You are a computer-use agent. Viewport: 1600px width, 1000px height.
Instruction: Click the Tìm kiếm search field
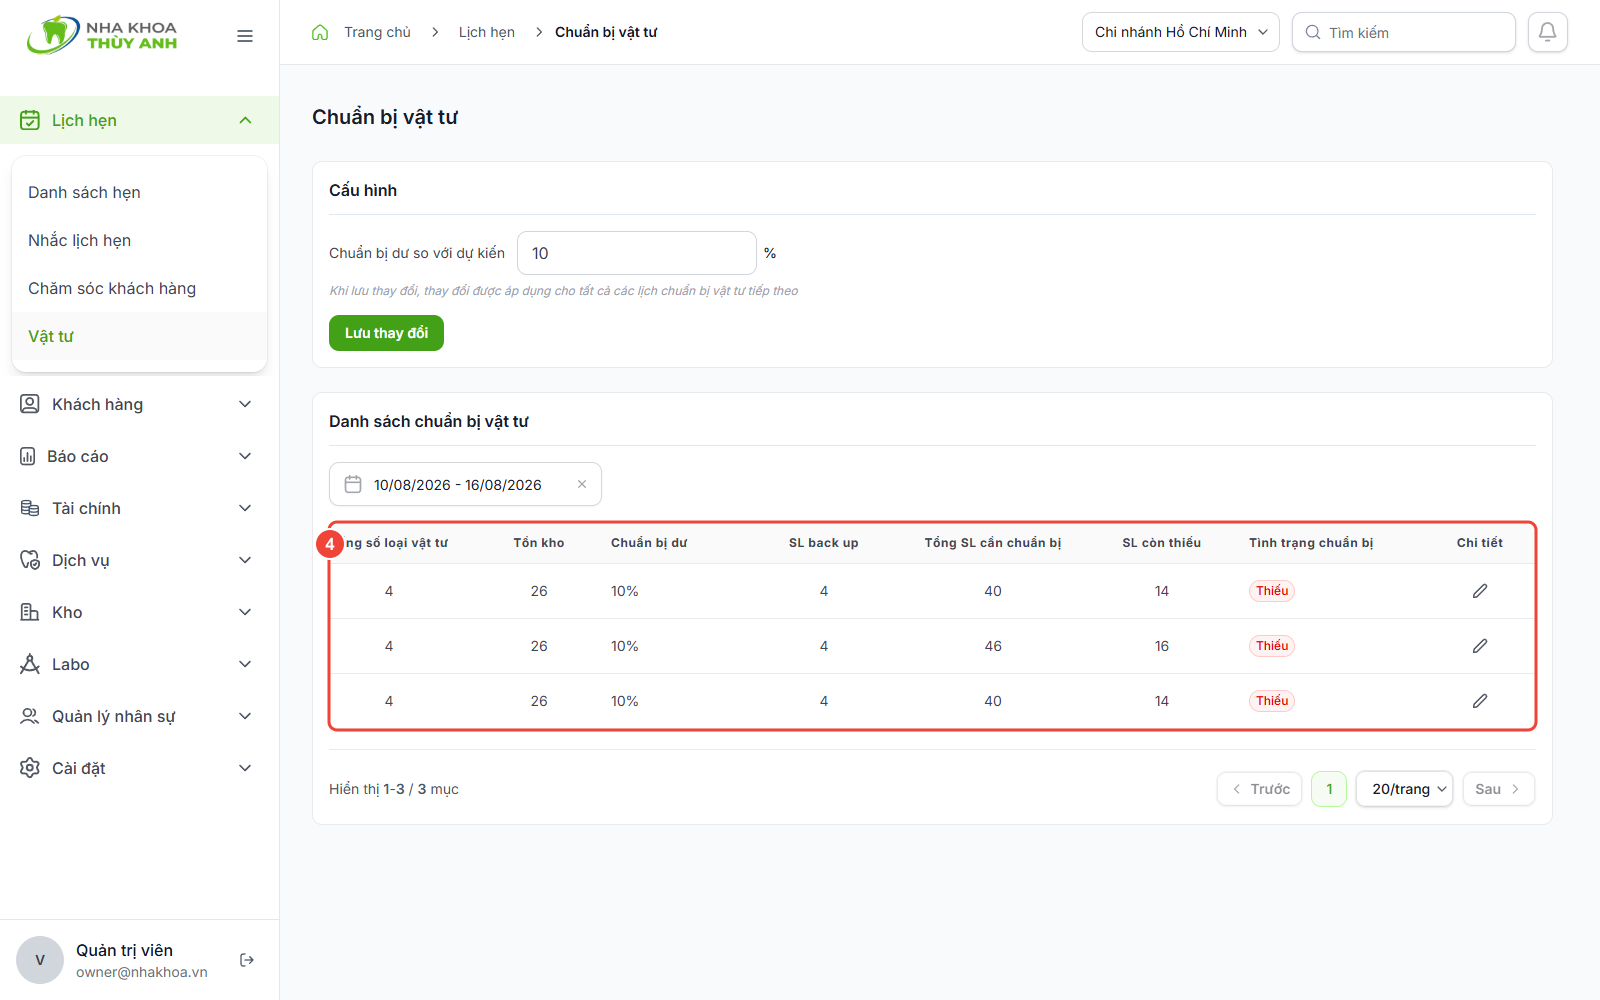(x=1404, y=32)
